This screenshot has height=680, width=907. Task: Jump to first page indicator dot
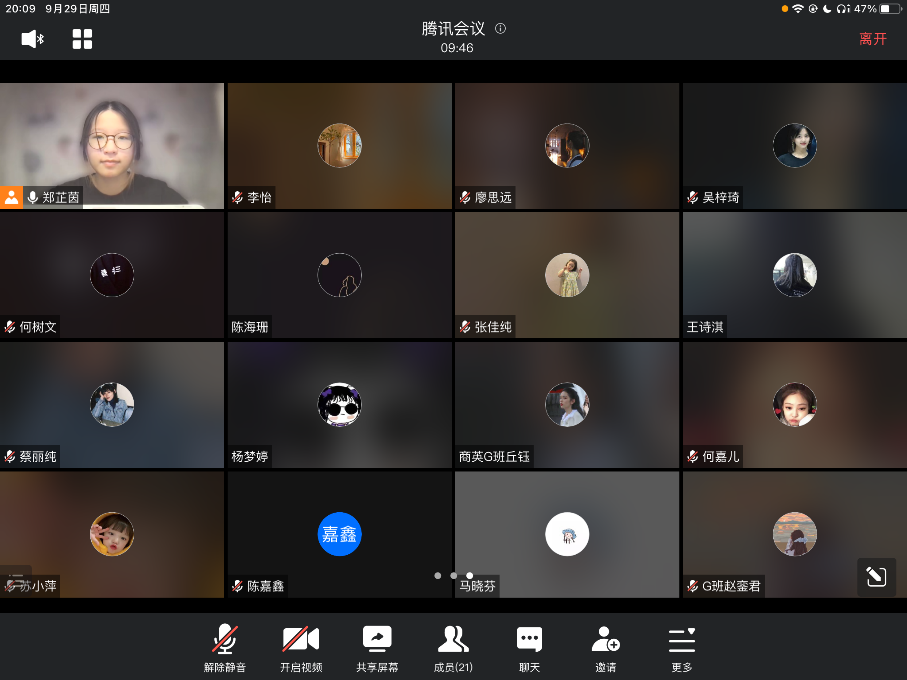[437, 576]
